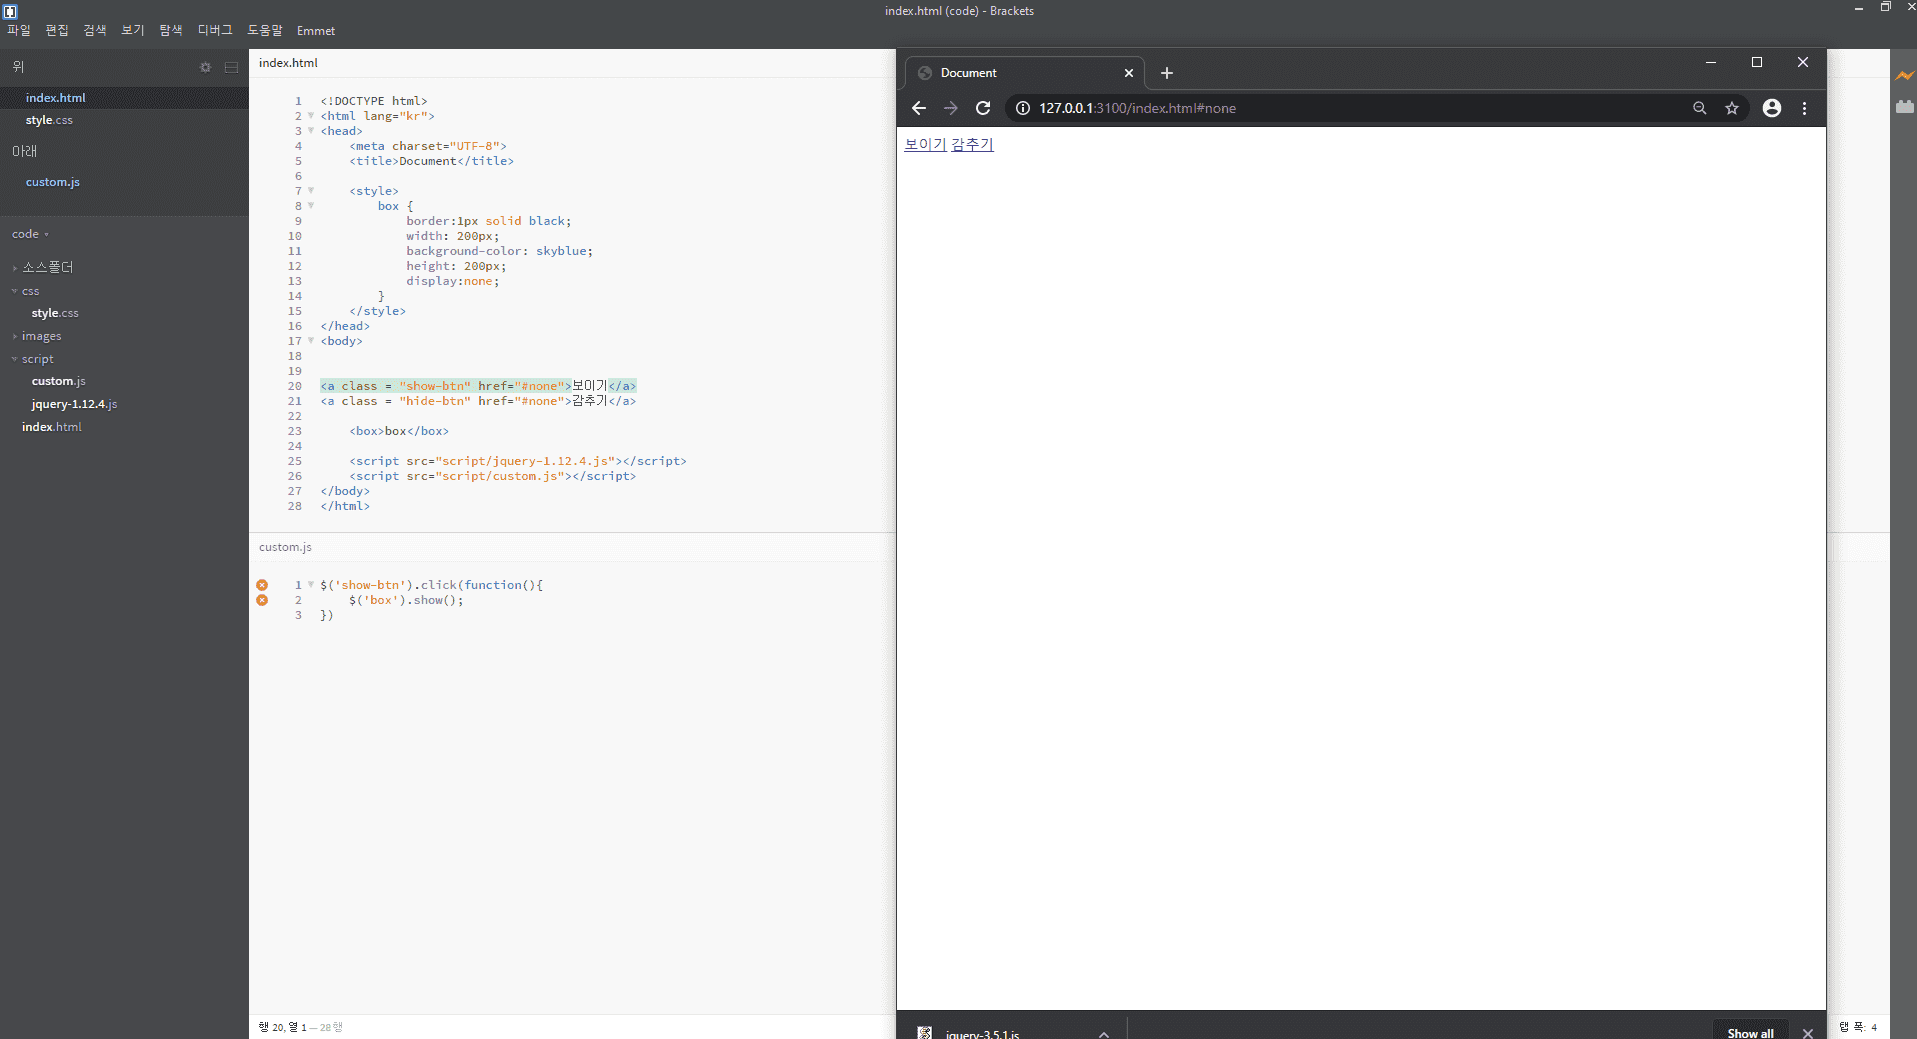
Task: Click the 감추기 link in the page
Action: coord(972,144)
